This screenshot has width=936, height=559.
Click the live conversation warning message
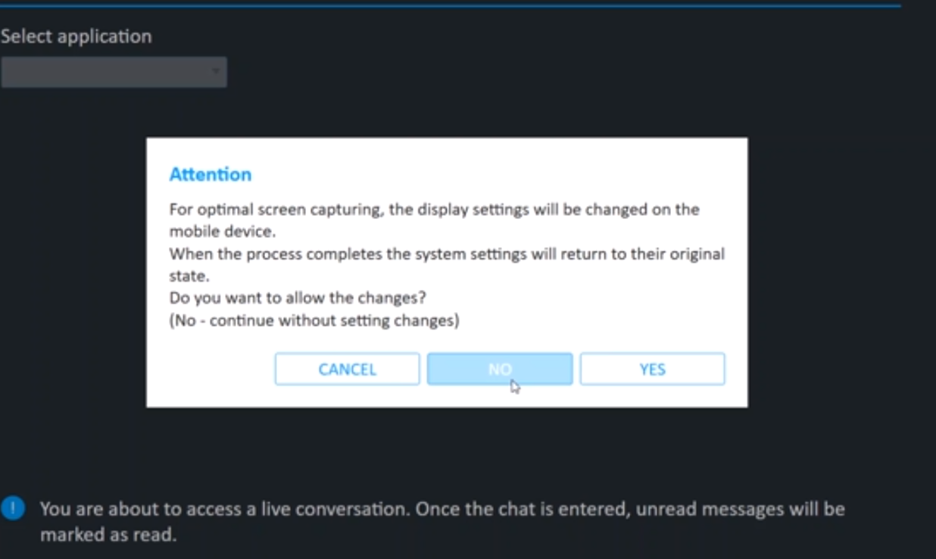tap(442, 521)
